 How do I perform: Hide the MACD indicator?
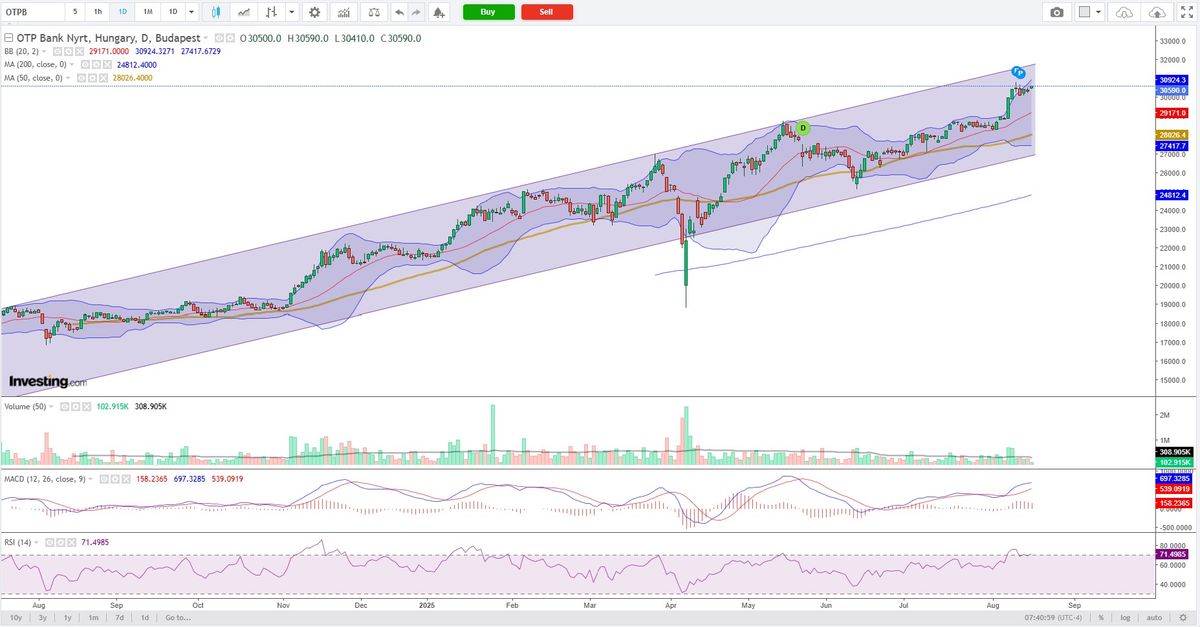tap(103, 479)
